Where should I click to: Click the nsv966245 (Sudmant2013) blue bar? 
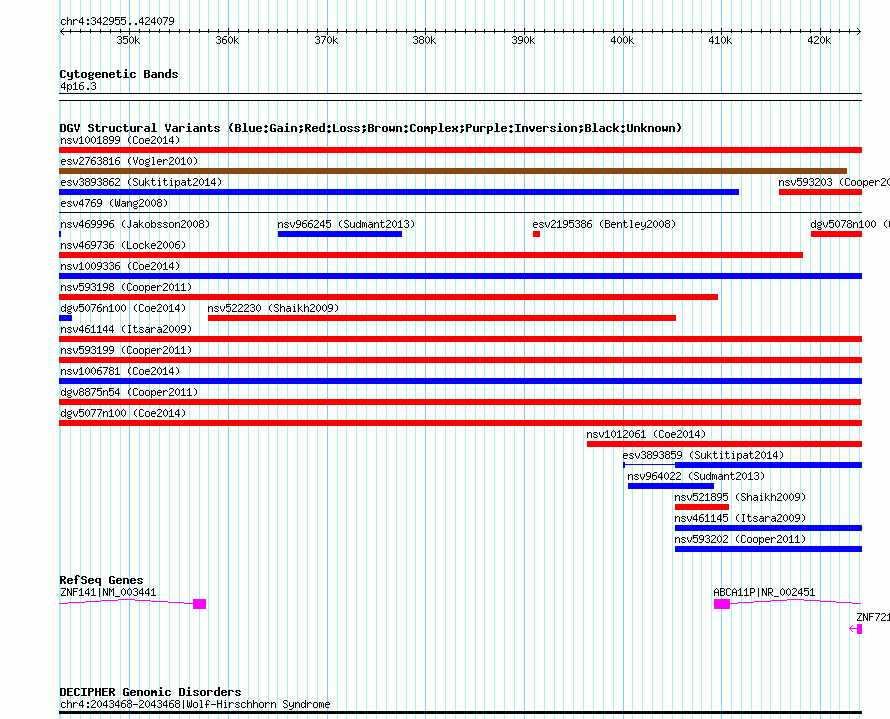point(340,234)
